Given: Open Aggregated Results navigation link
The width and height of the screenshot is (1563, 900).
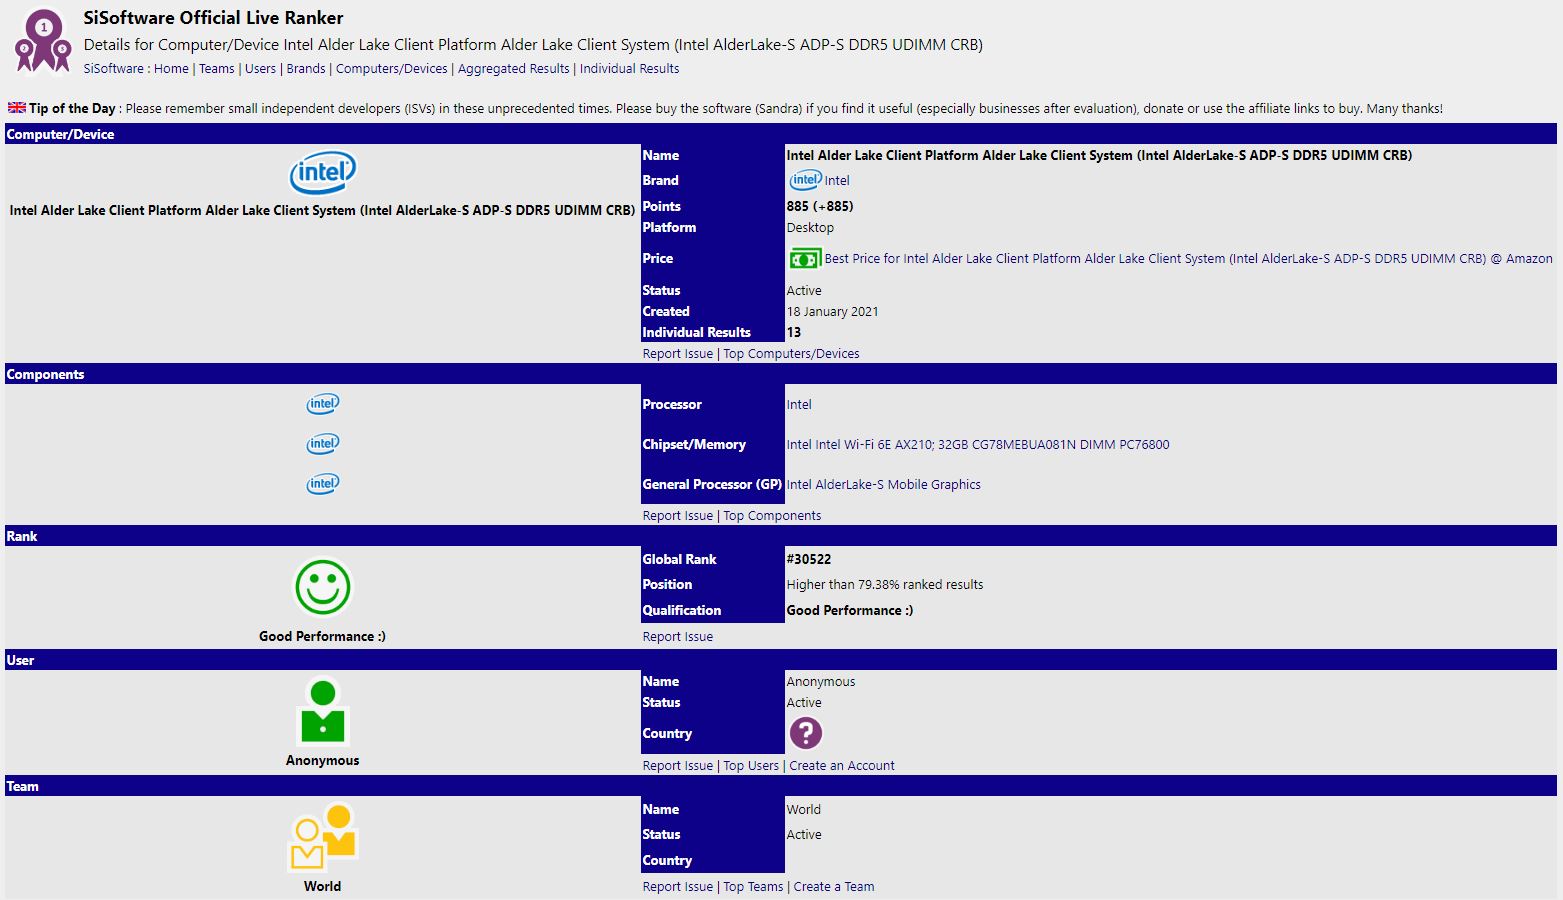Looking at the screenshot, I should pyautogui.click(x=513, y=69).
